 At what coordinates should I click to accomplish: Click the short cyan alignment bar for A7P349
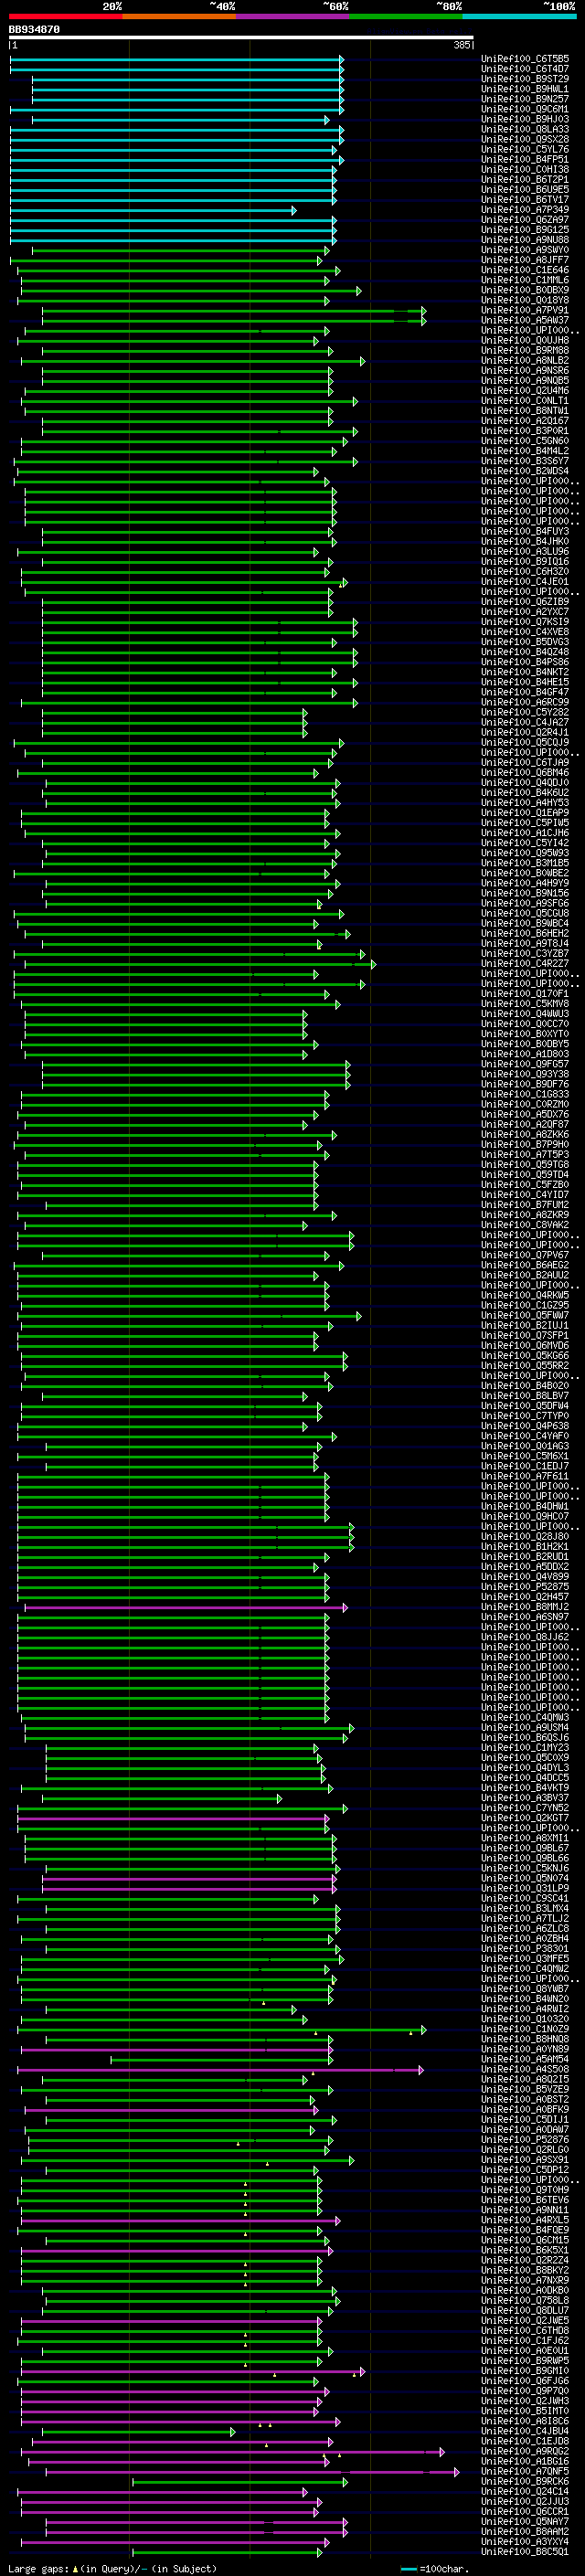coord(153,210)
